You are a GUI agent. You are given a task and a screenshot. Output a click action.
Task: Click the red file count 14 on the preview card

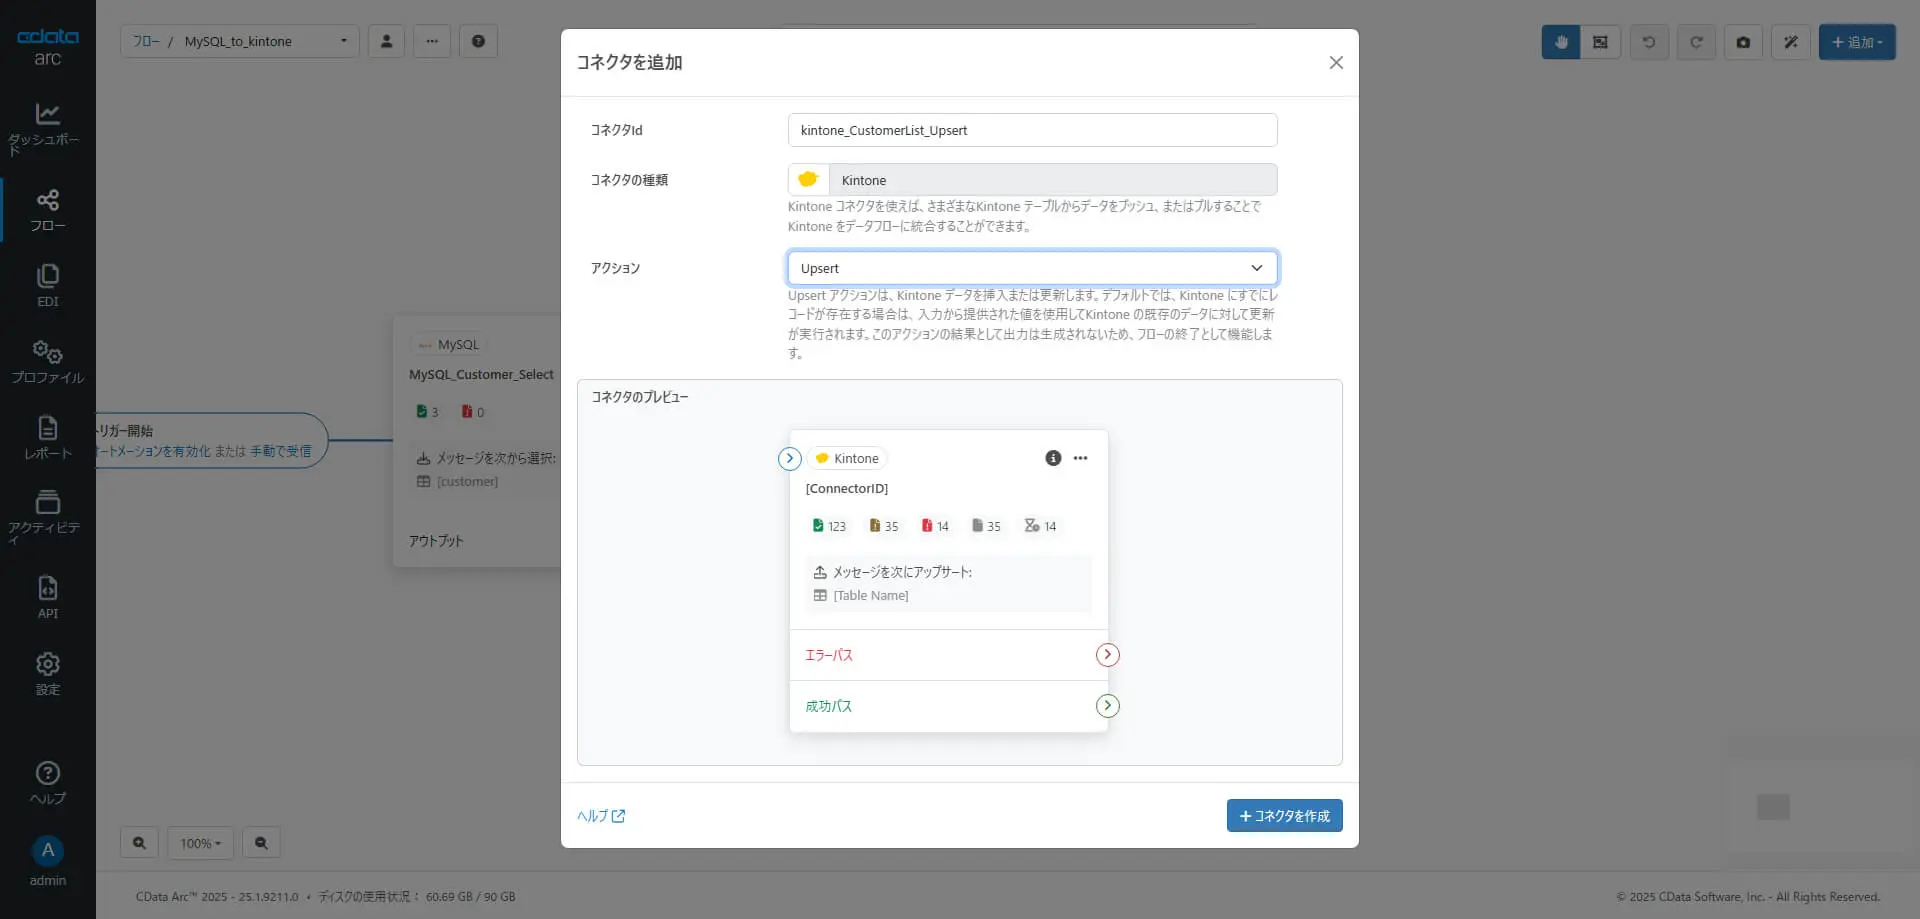point(935,526)
